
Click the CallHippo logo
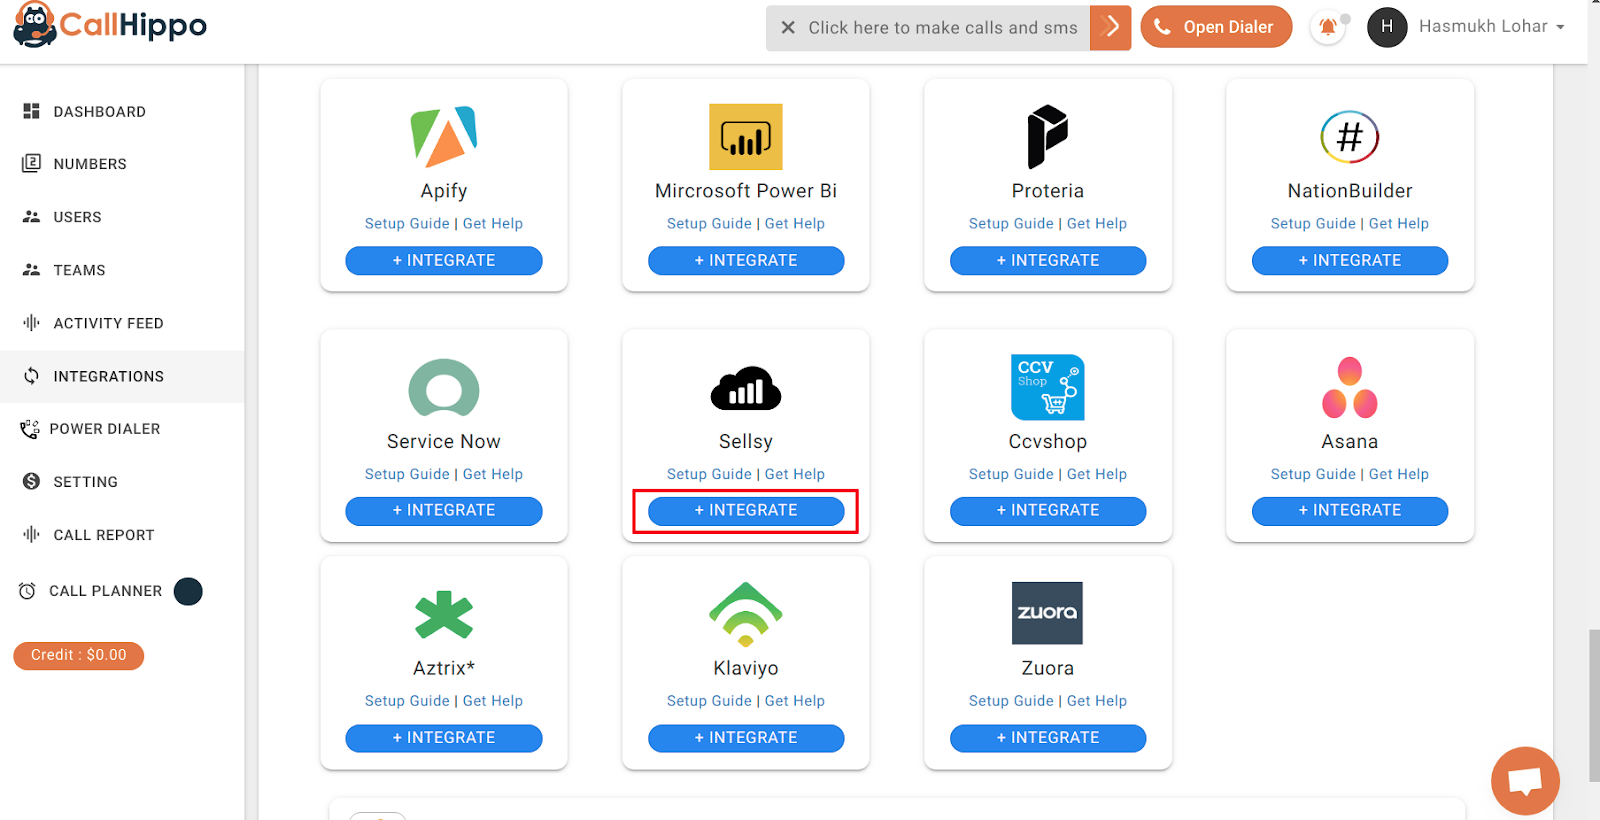pyautogui.click(x=110, y=25)
